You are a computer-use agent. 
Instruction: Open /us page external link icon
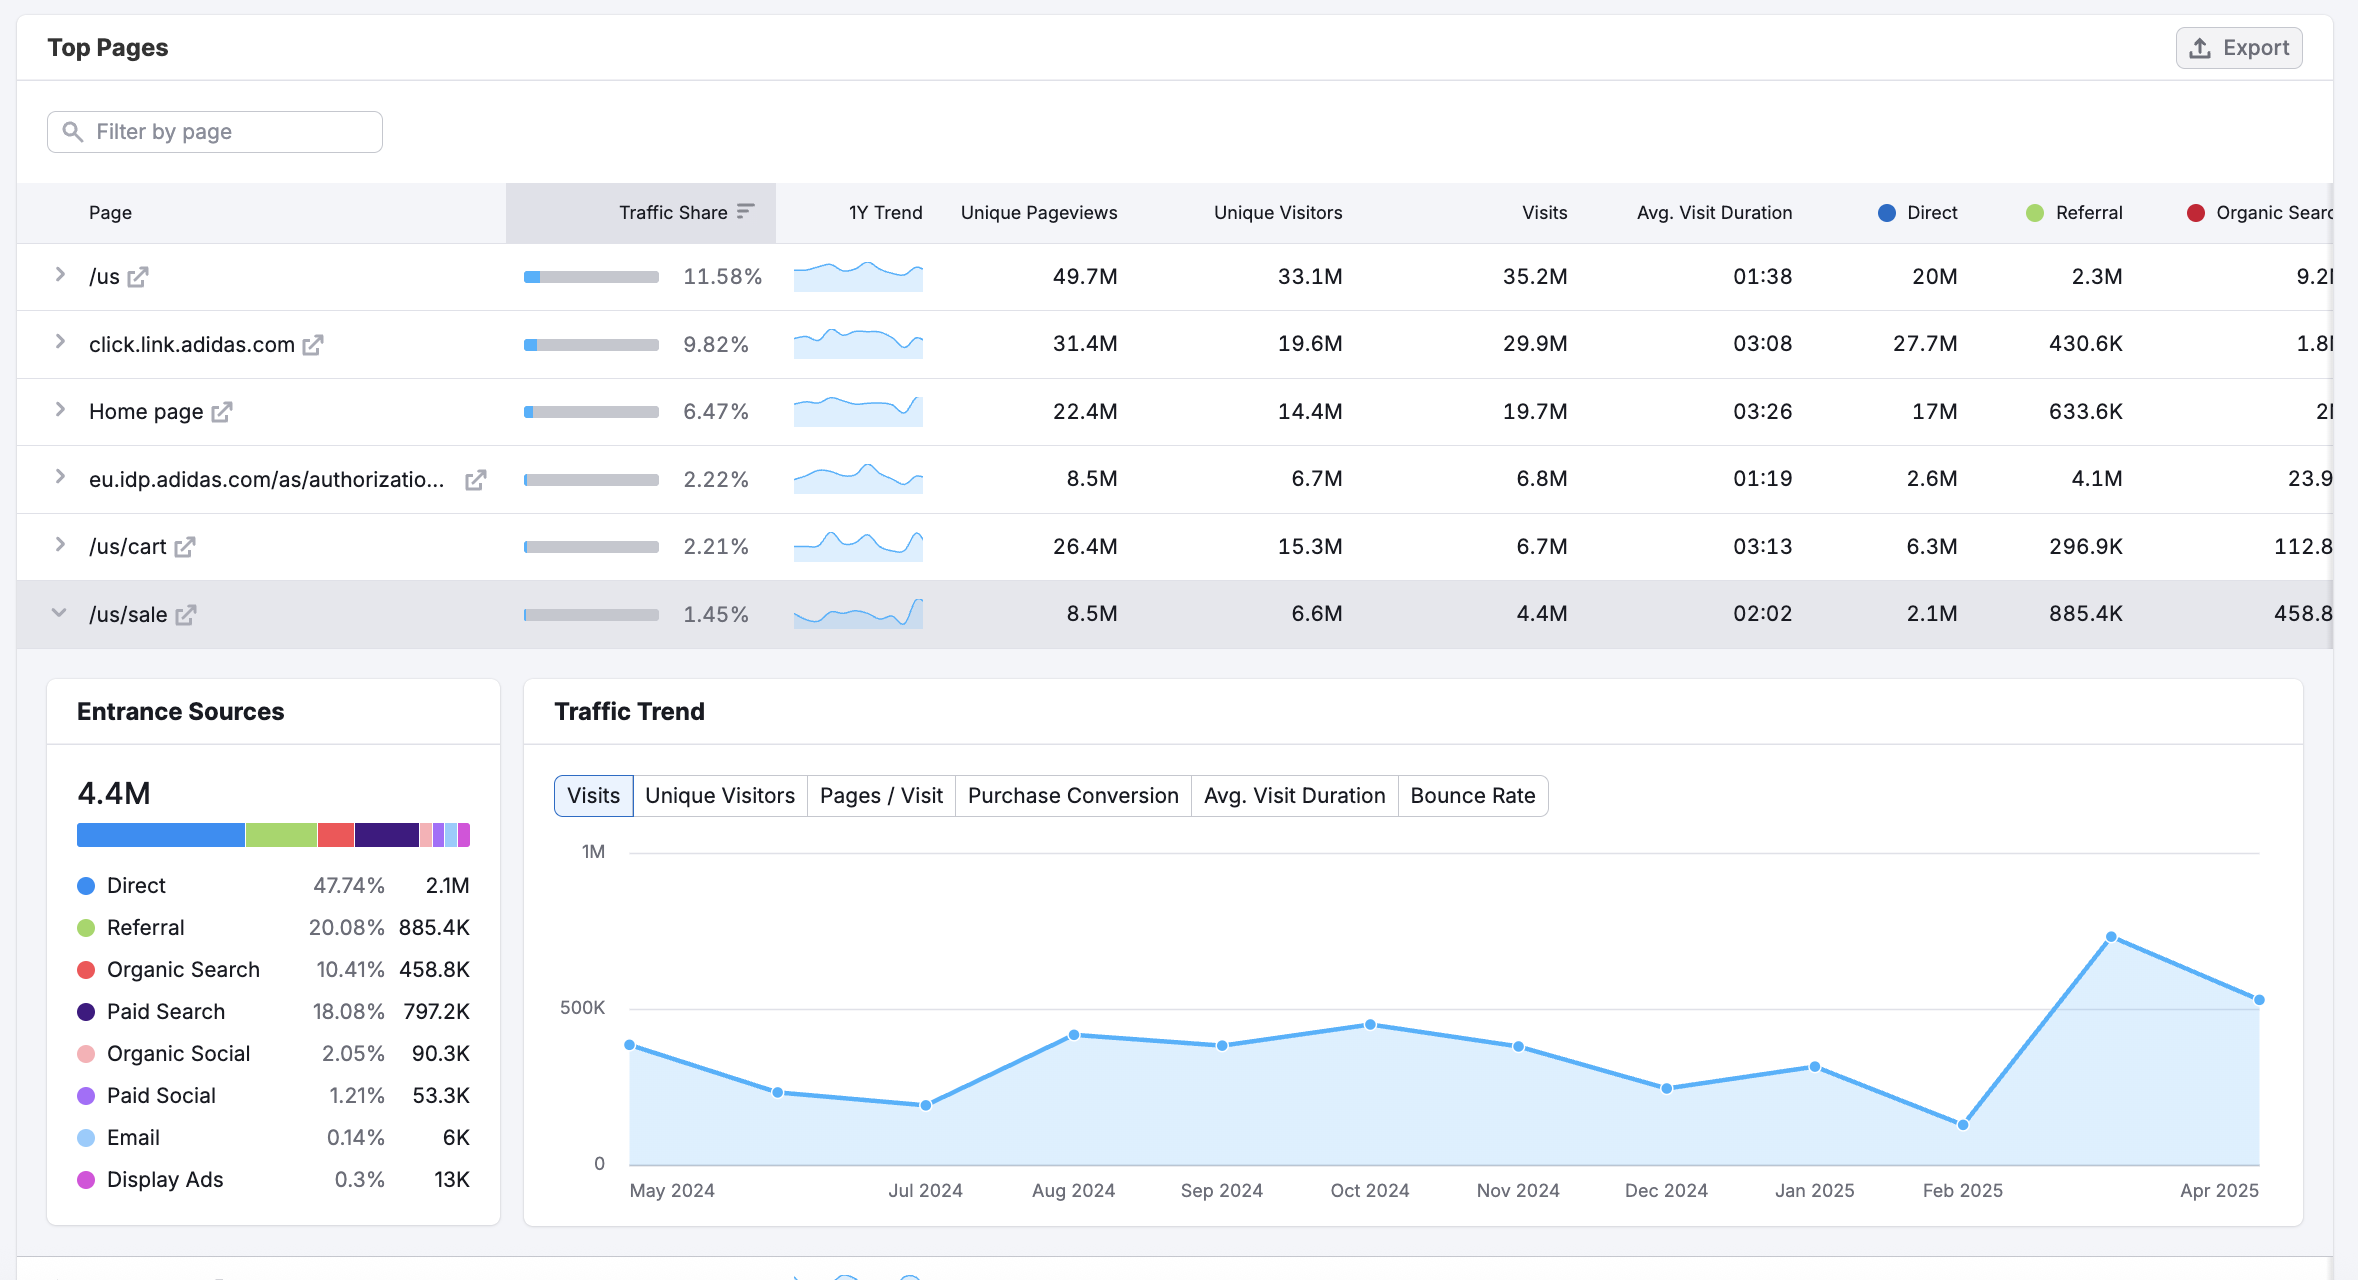click(x=138, y=277)
